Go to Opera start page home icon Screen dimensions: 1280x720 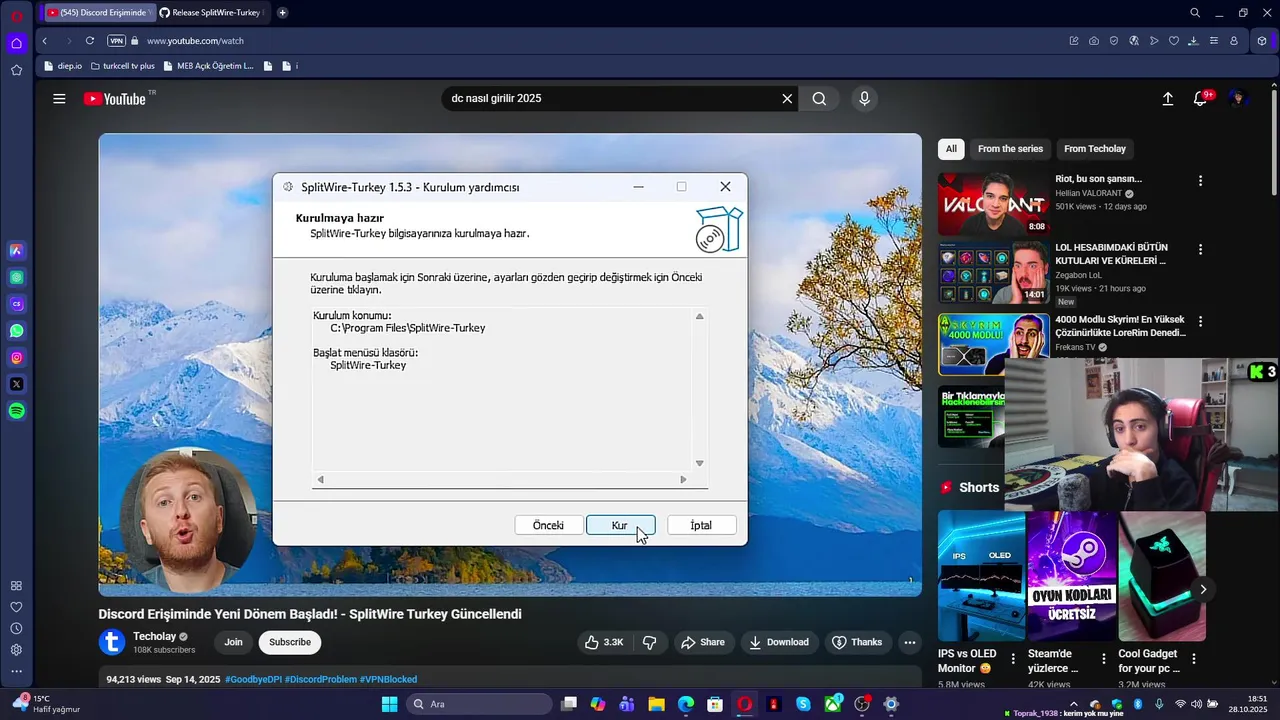point(16,43)
